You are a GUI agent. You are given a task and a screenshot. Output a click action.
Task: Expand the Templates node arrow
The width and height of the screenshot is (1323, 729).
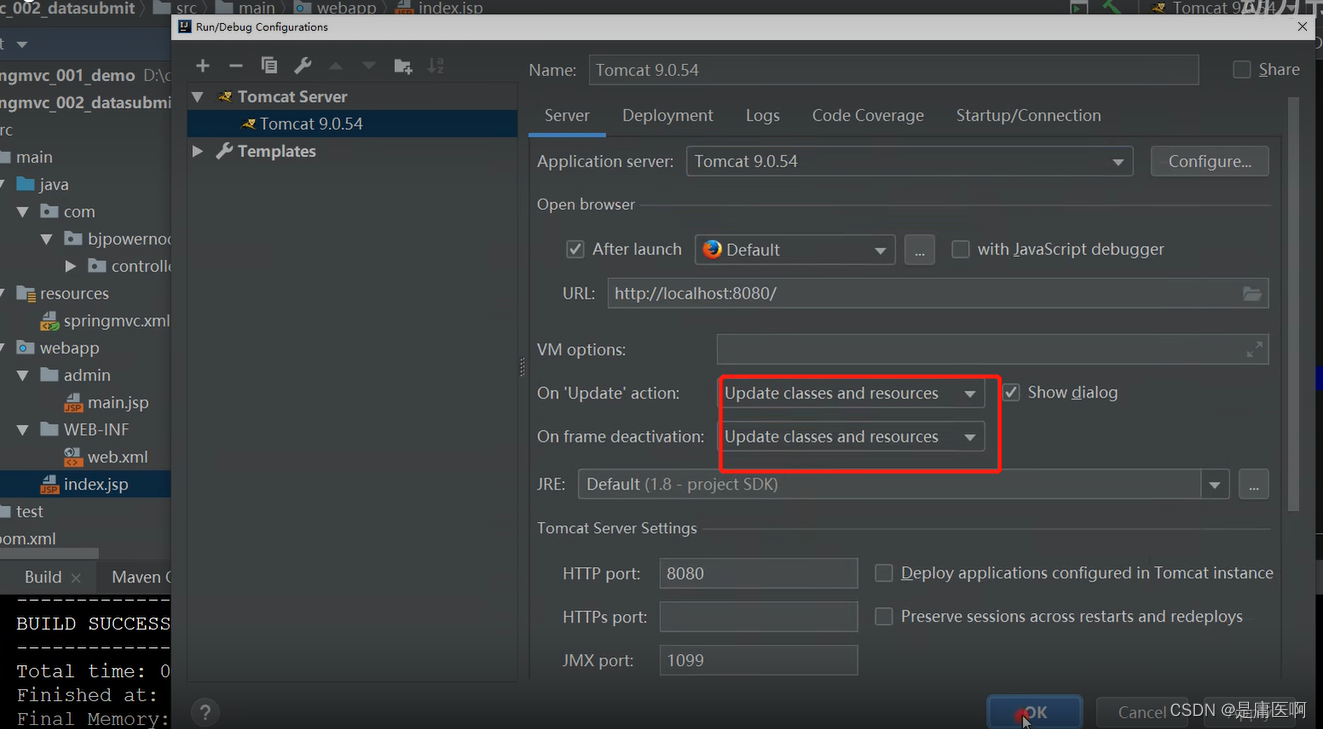pos(198,151)
